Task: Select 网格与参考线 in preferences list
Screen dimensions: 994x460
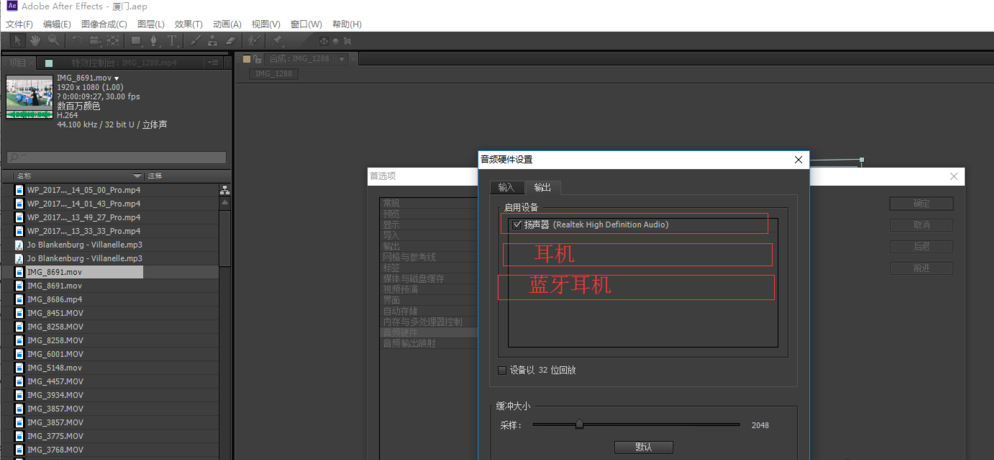Action: coord(409,257)
